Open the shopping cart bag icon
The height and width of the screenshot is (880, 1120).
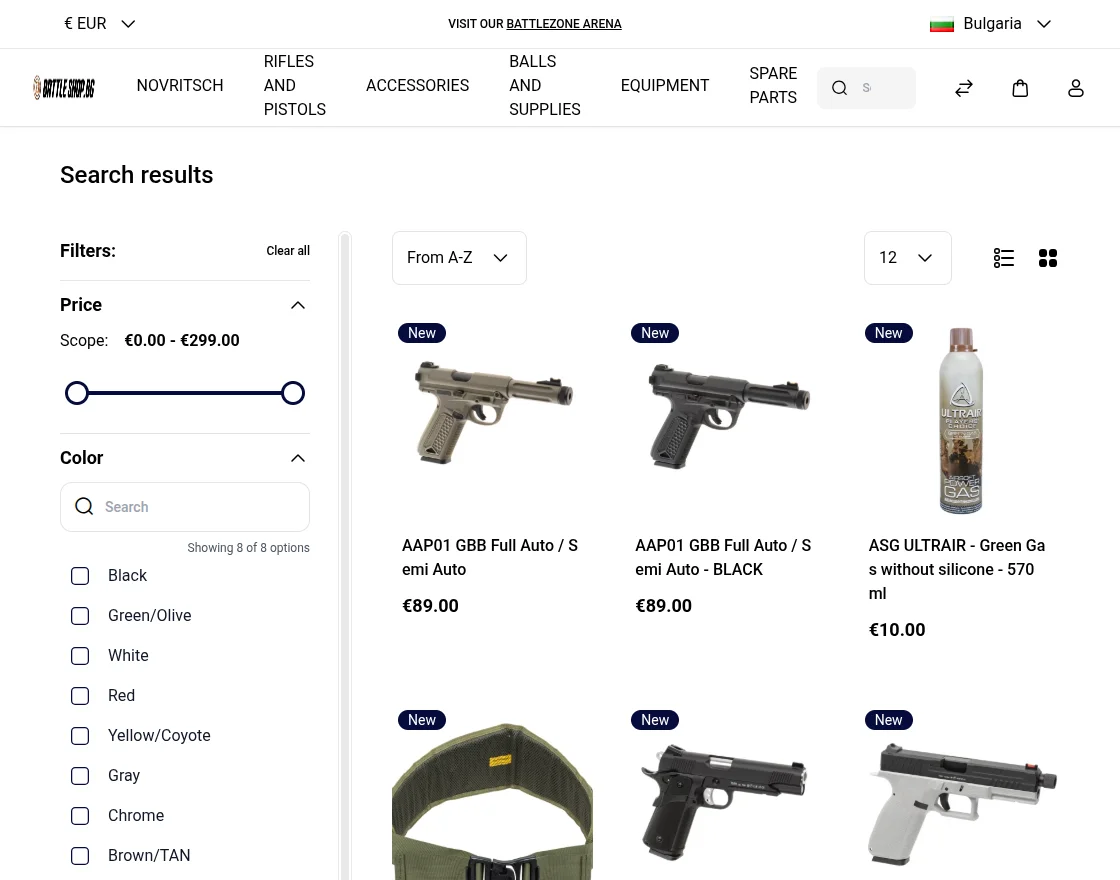(x=1020, y=88)
